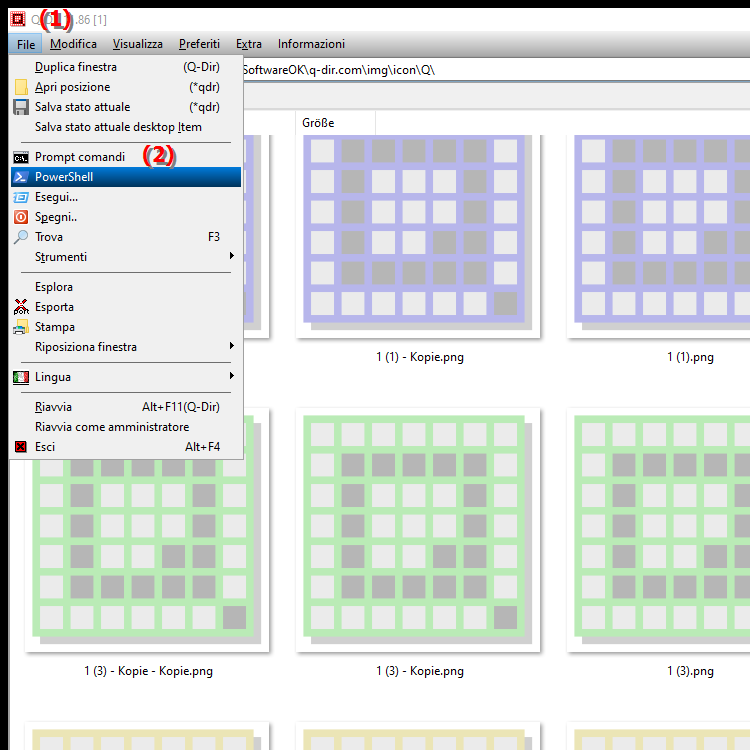Click the floppy disk icon for Salva stato attuale

pos(21,107)
